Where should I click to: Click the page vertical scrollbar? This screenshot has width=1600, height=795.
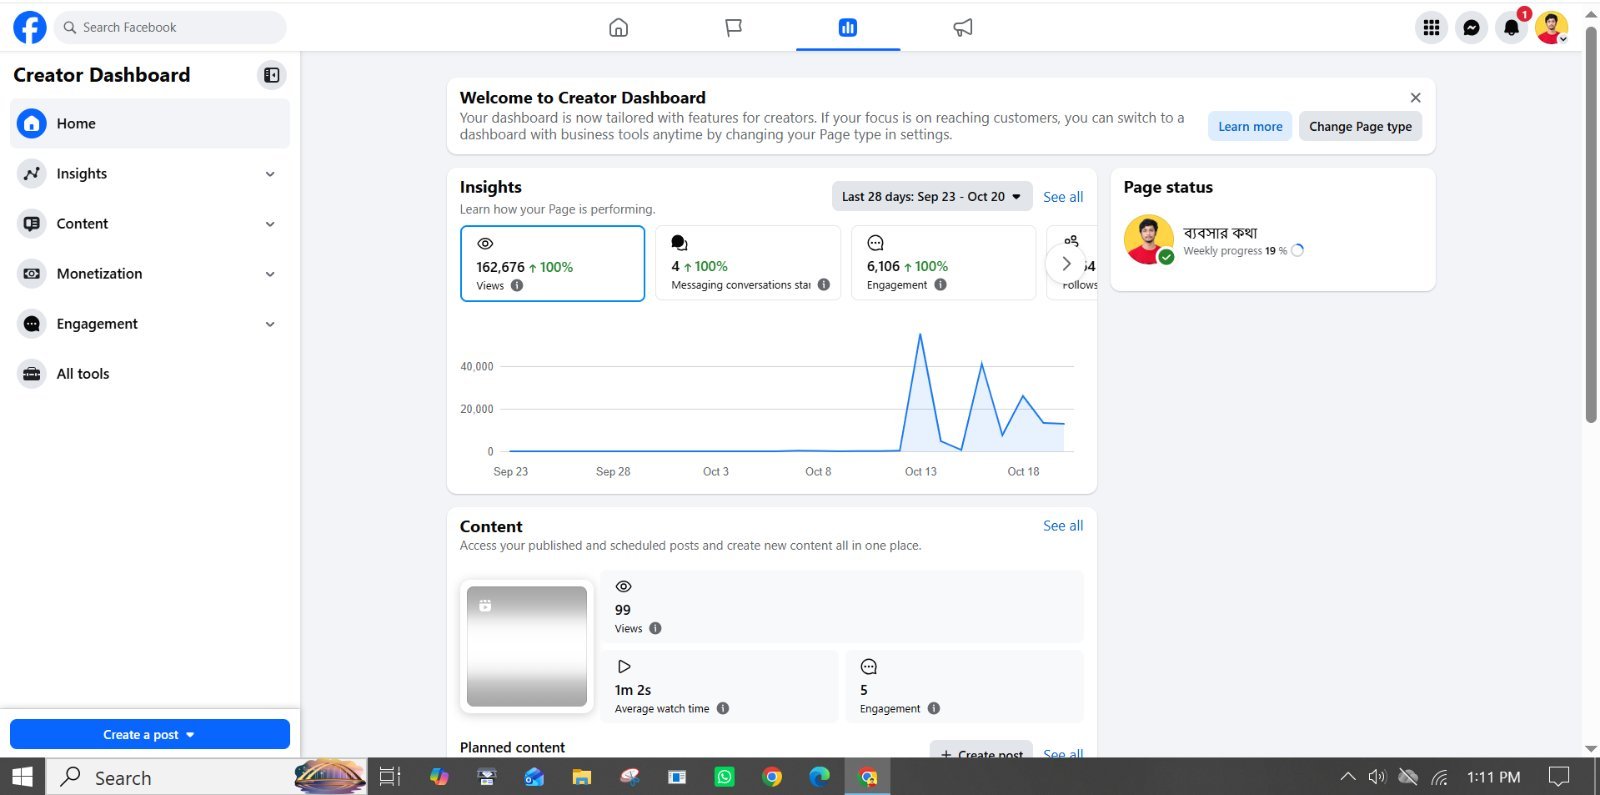pos(1591,225)
